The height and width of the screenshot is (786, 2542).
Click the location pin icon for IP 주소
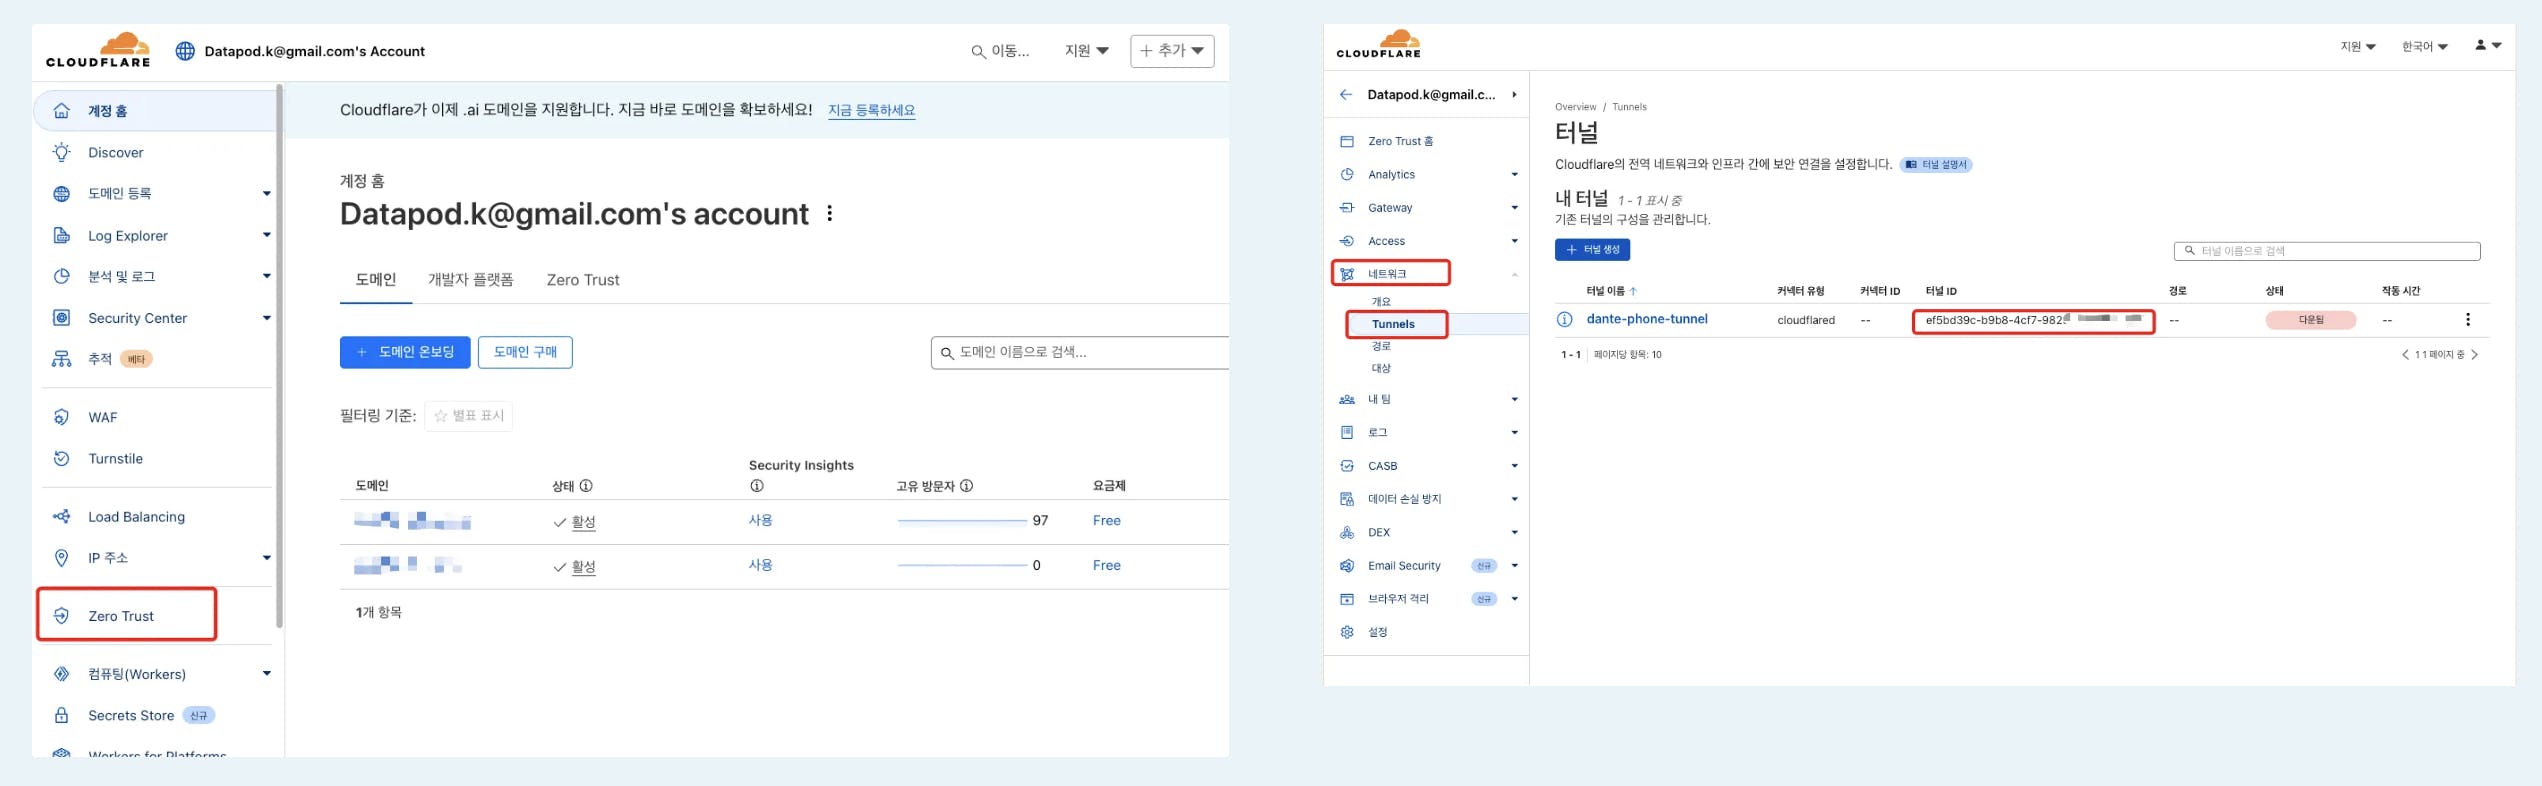pos(62,558)
